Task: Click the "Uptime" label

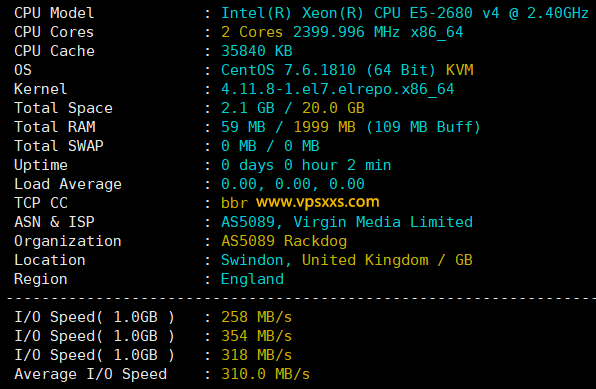Action: click(41, 165)
